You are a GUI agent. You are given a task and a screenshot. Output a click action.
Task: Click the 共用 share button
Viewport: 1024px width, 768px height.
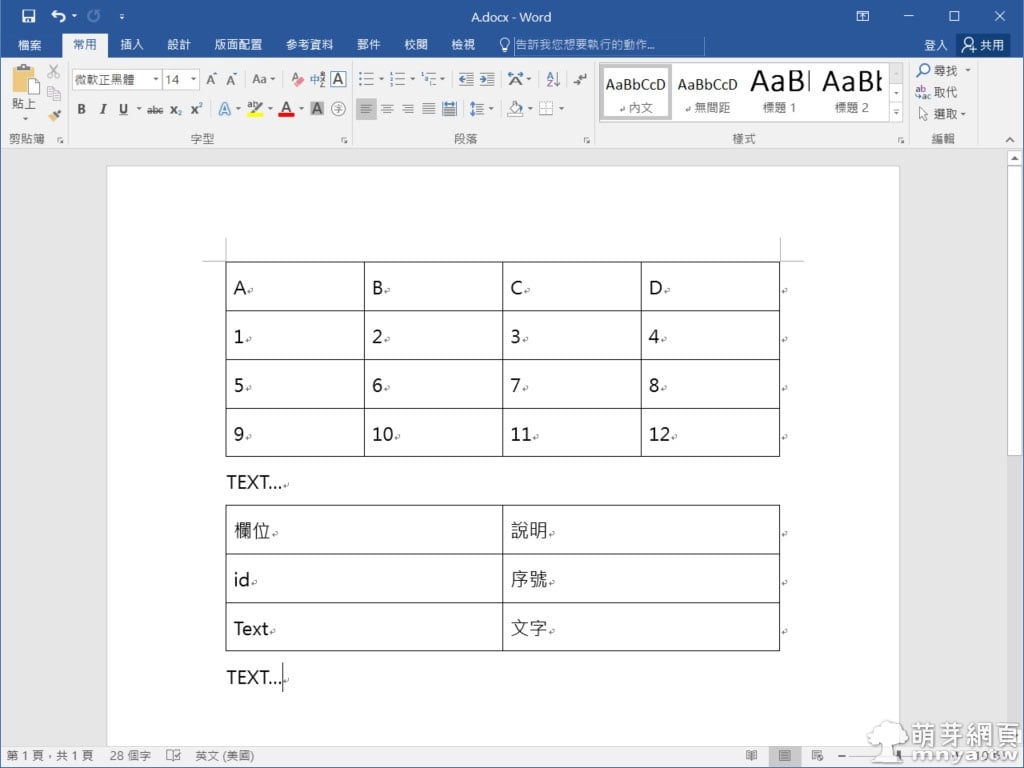point(983,45)
